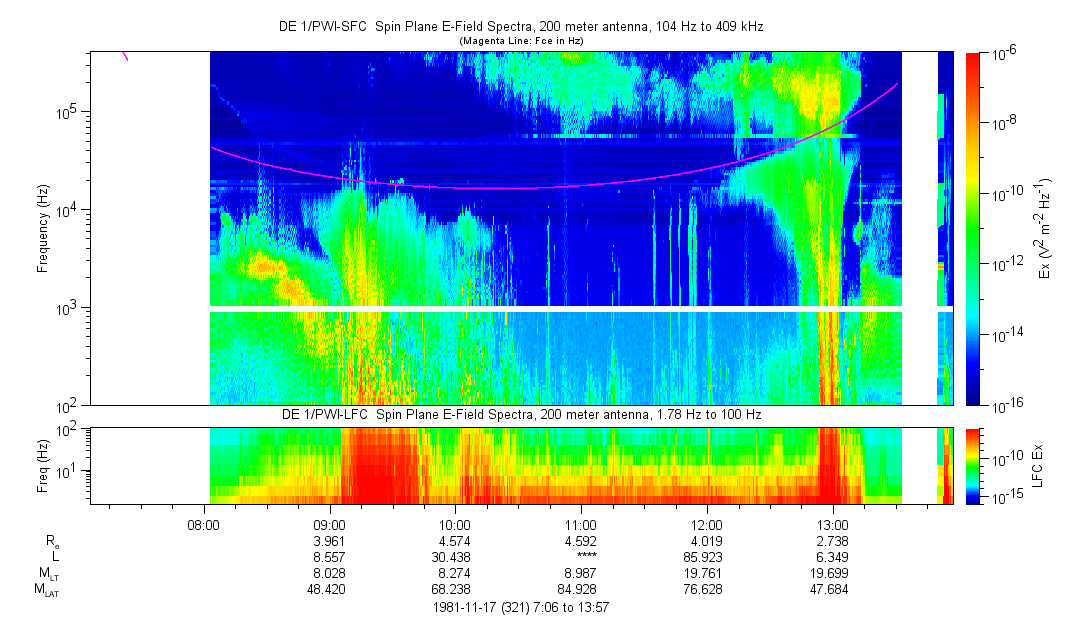
Task: Click the 10^-16 colorbar minimum label
Action: (x=1006, y=405)
